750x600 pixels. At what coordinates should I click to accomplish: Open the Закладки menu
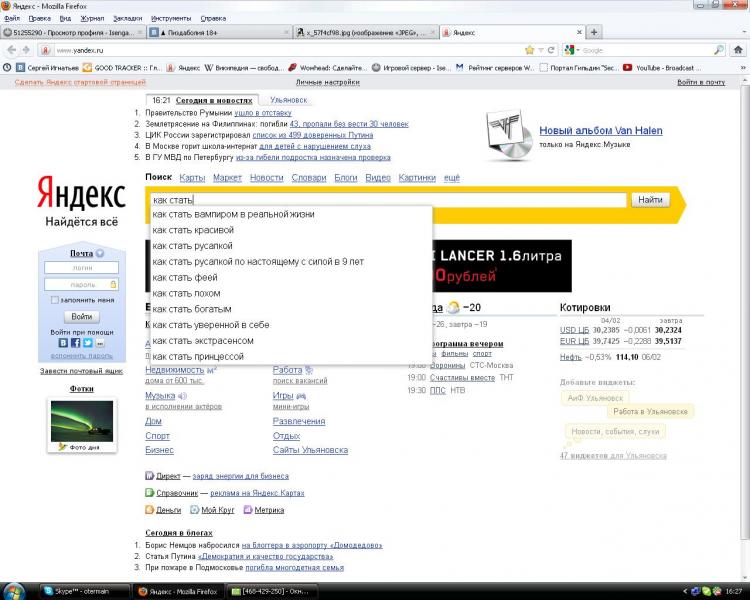128,18
